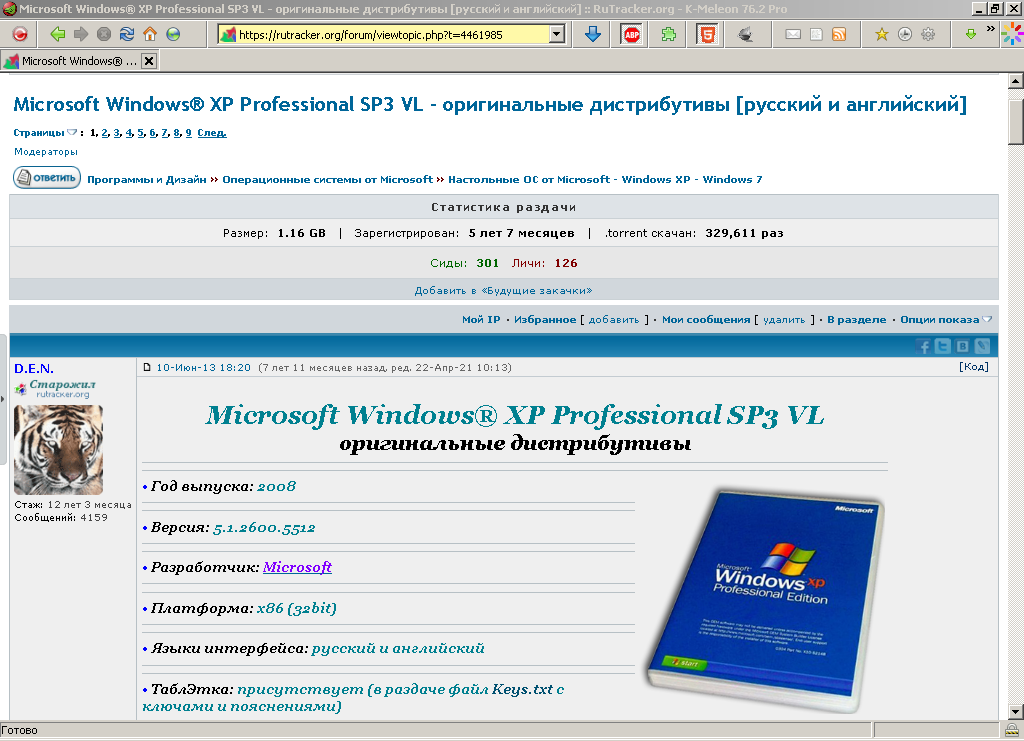
Task: Go to page 5 of the topic
Action: click(140, 133)
